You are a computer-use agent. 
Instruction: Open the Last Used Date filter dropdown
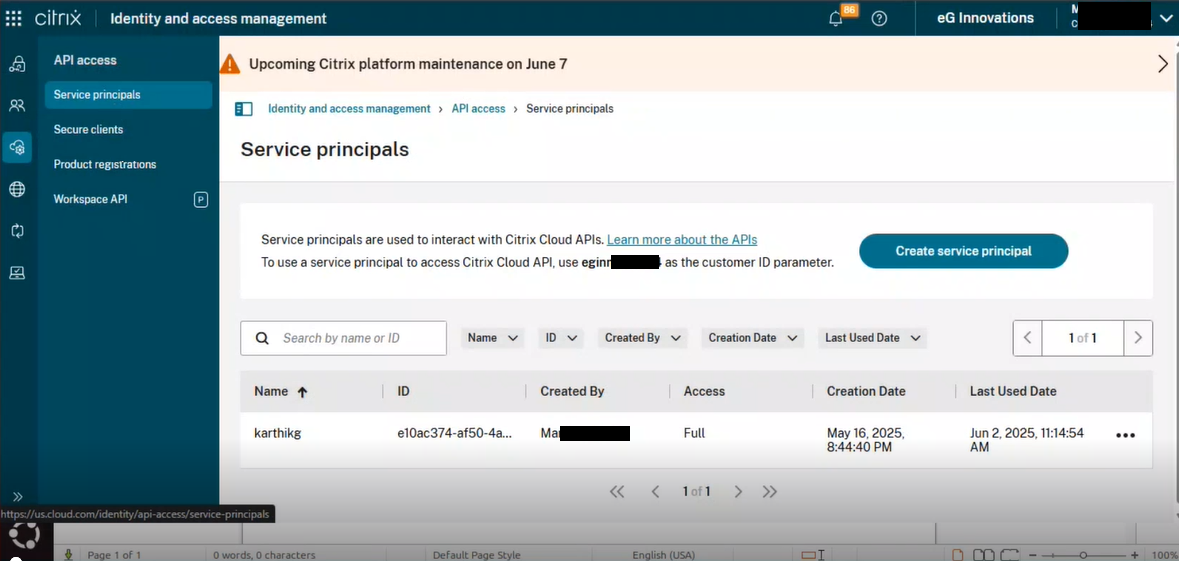point(872,338)
